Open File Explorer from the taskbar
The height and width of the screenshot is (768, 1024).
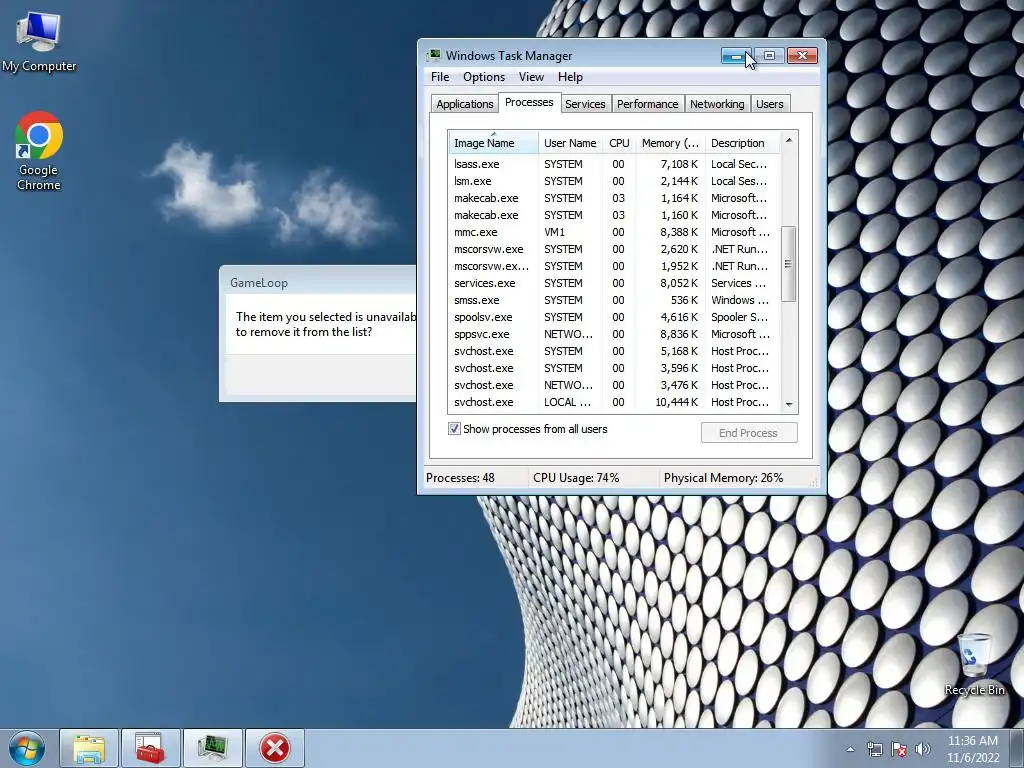pos(89,748)
